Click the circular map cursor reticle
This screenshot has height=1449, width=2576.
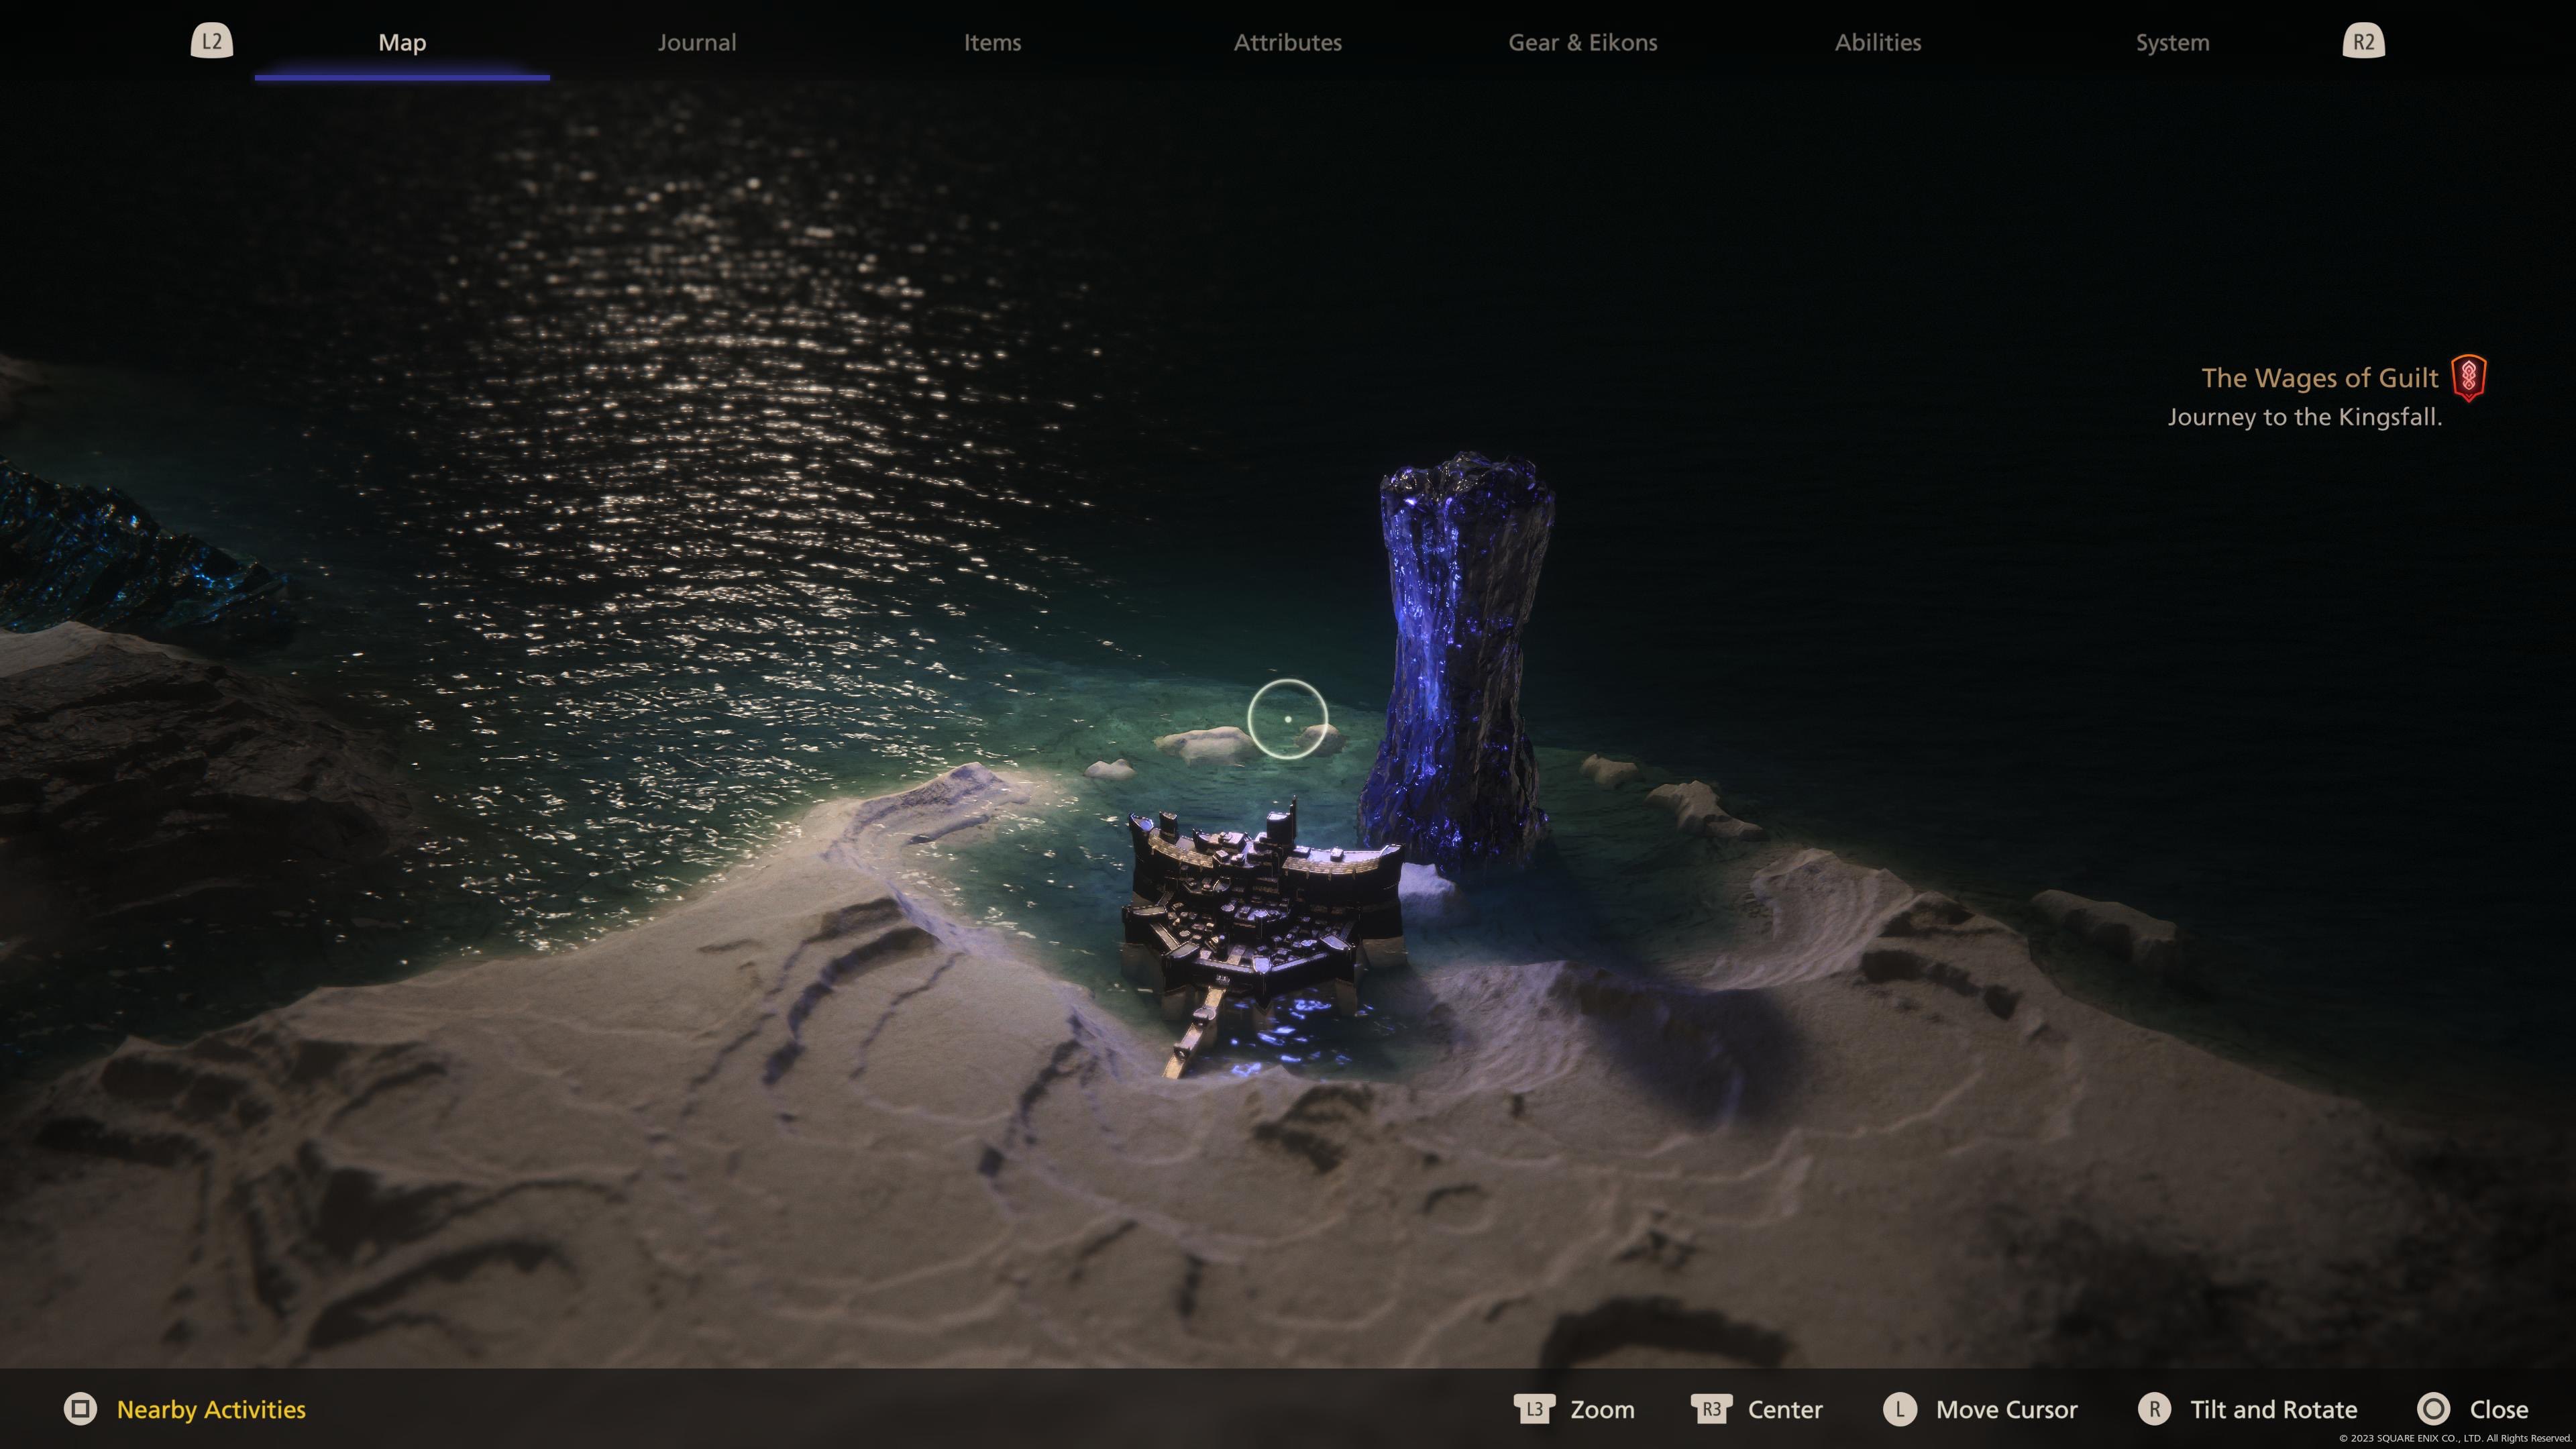(1287, 718)
